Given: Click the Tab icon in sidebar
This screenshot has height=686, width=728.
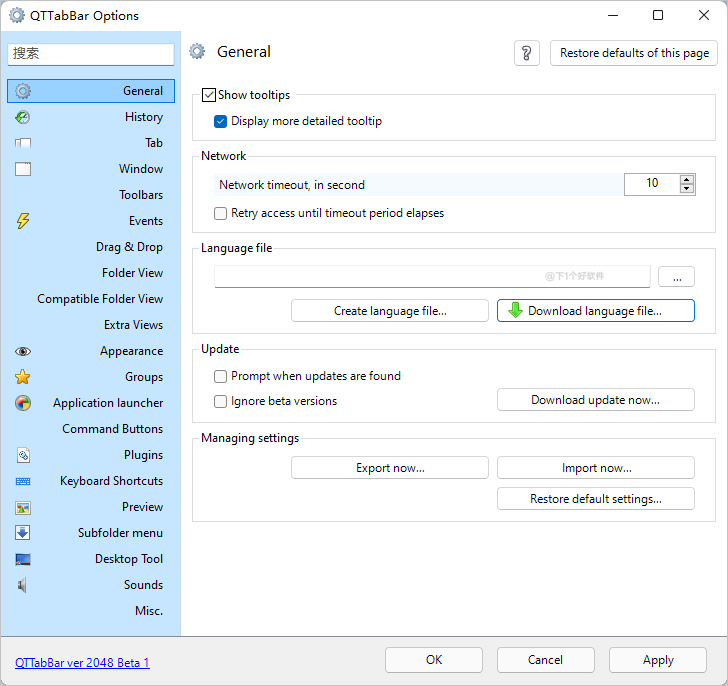Looking at the screenshot, I should 23,143.
